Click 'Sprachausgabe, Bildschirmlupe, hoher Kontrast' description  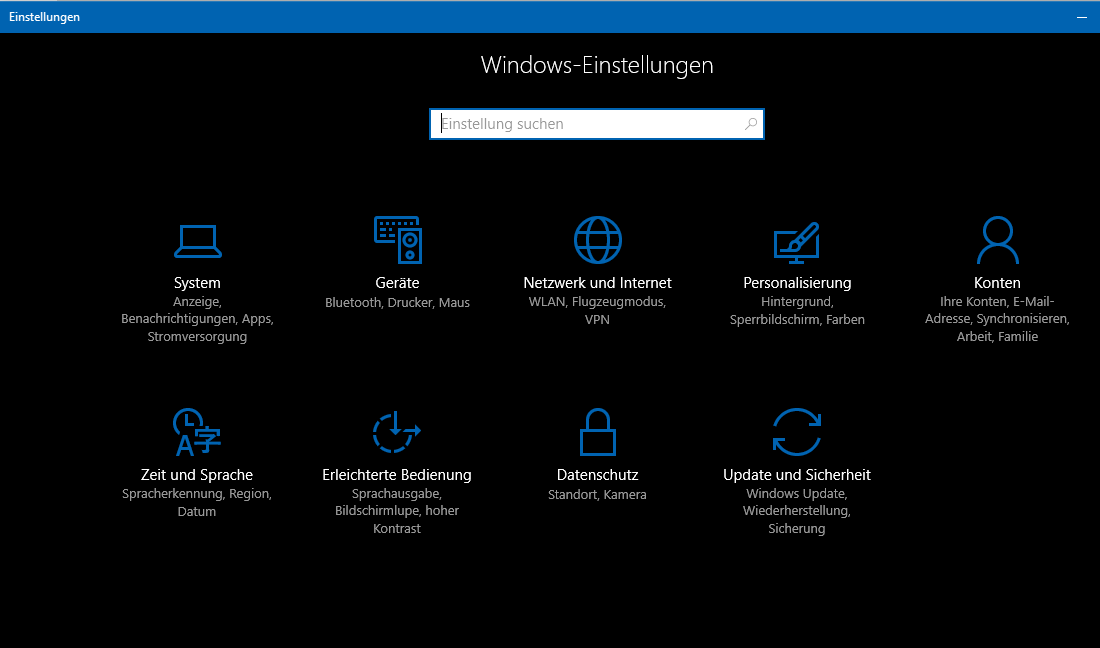397,511
